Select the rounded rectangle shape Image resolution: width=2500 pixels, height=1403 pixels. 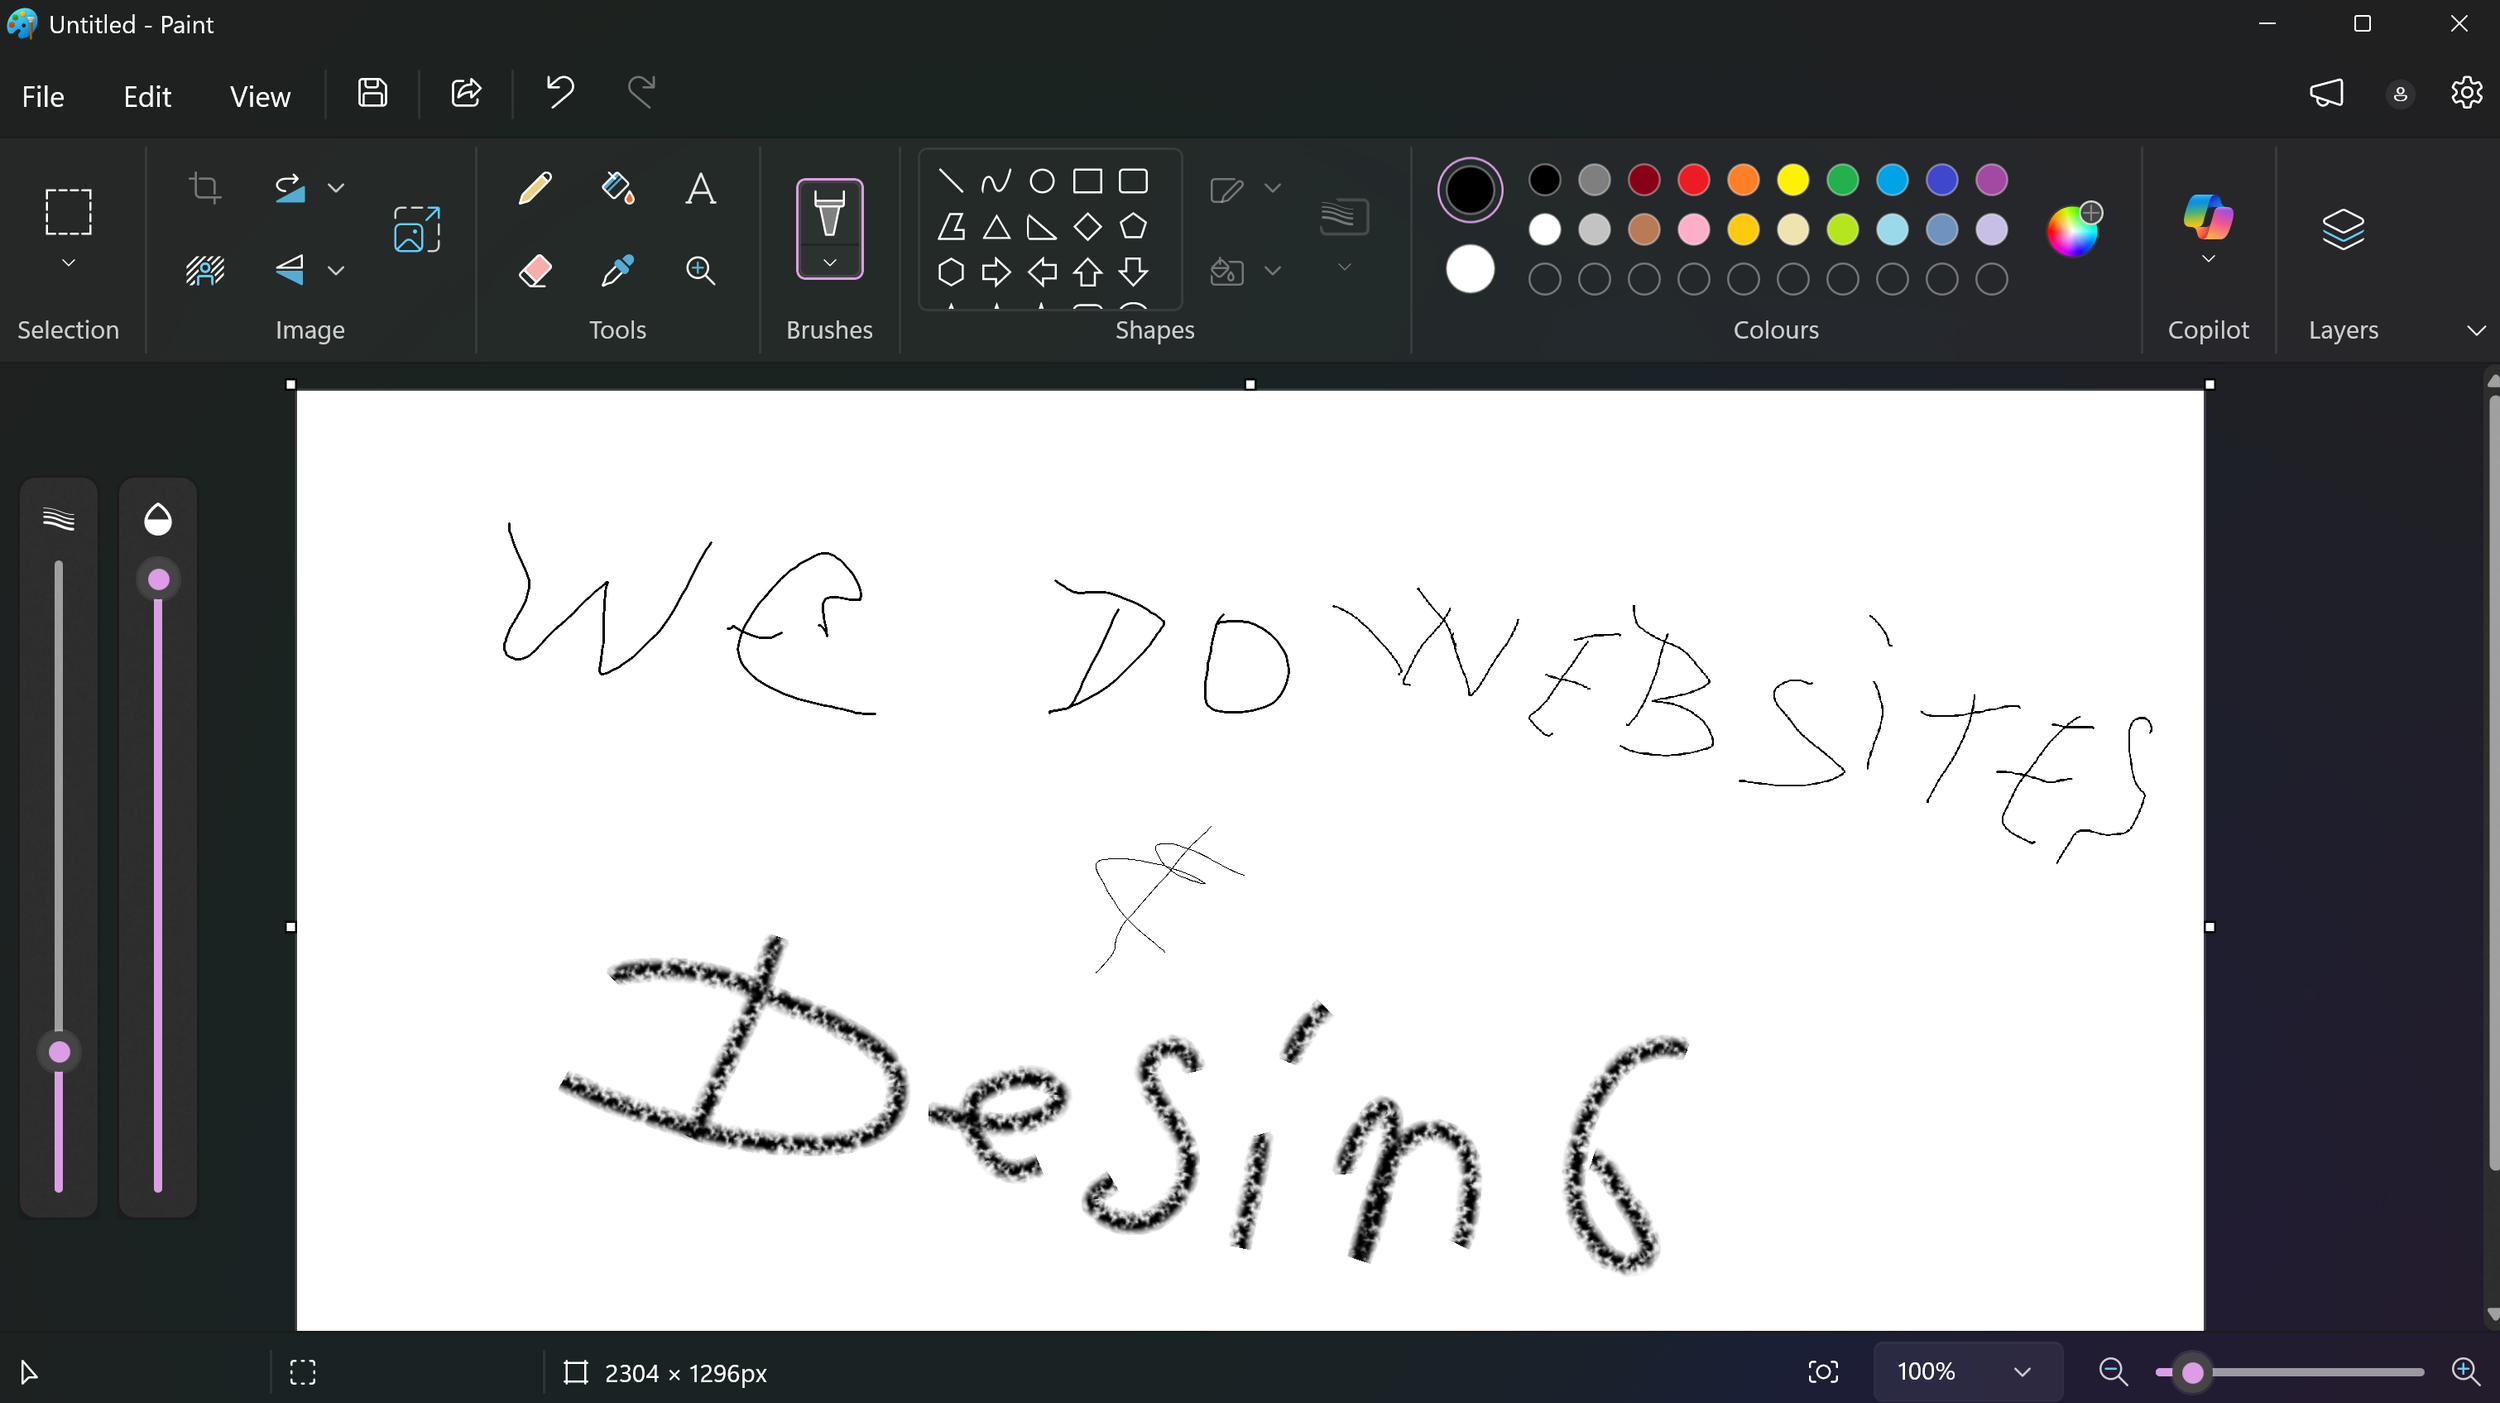(1133, 181)
